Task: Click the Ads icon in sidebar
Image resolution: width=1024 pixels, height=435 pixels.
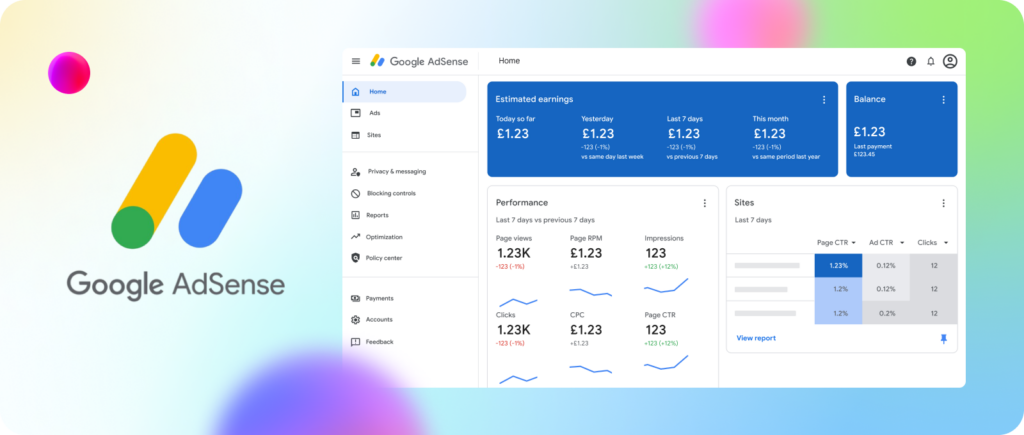Action: (355, 113)
